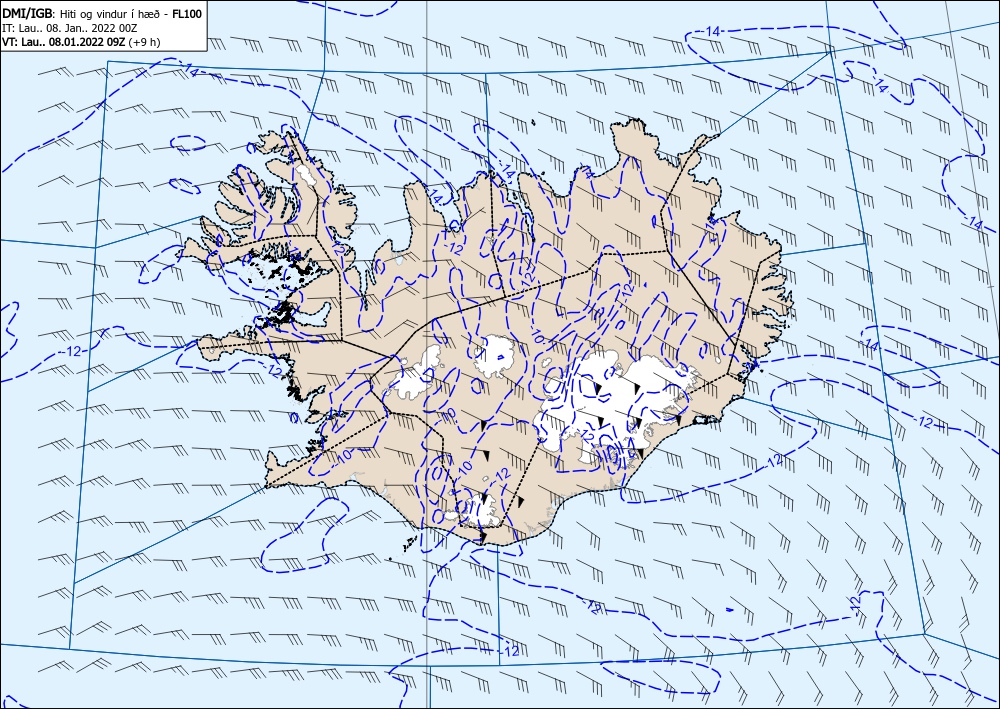1000x709 pixels.
Task: Click the '(+9 h)' forecast offset text
Action: coord(144,42)
